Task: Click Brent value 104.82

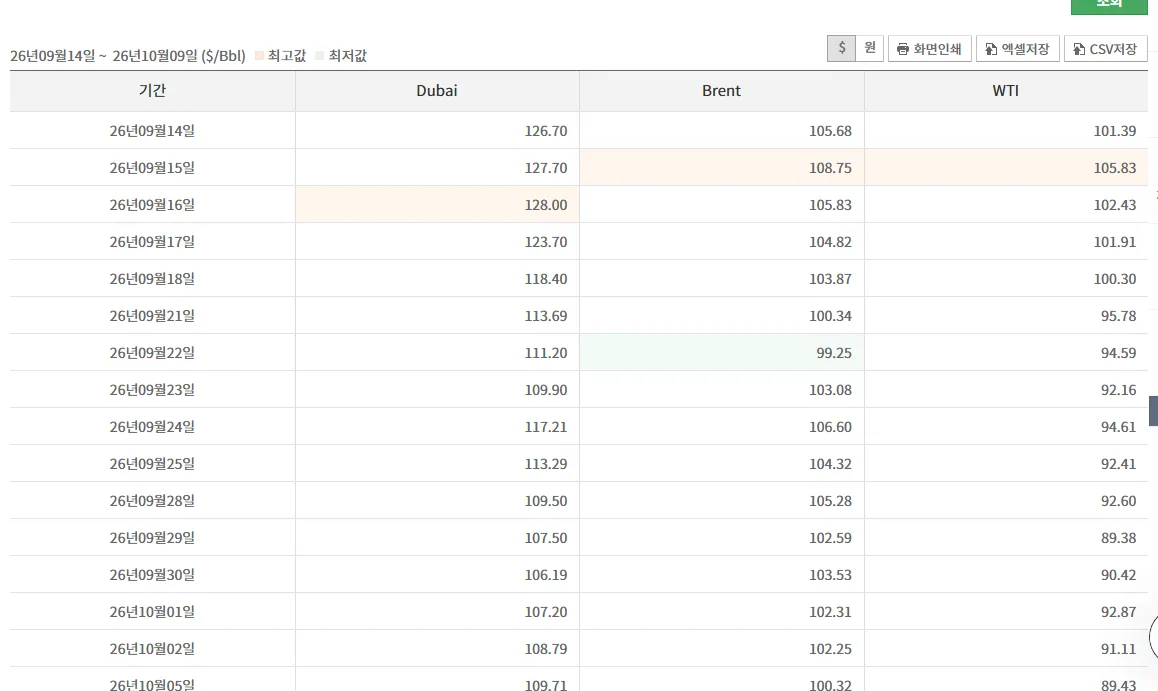Action: pos(830,241)
